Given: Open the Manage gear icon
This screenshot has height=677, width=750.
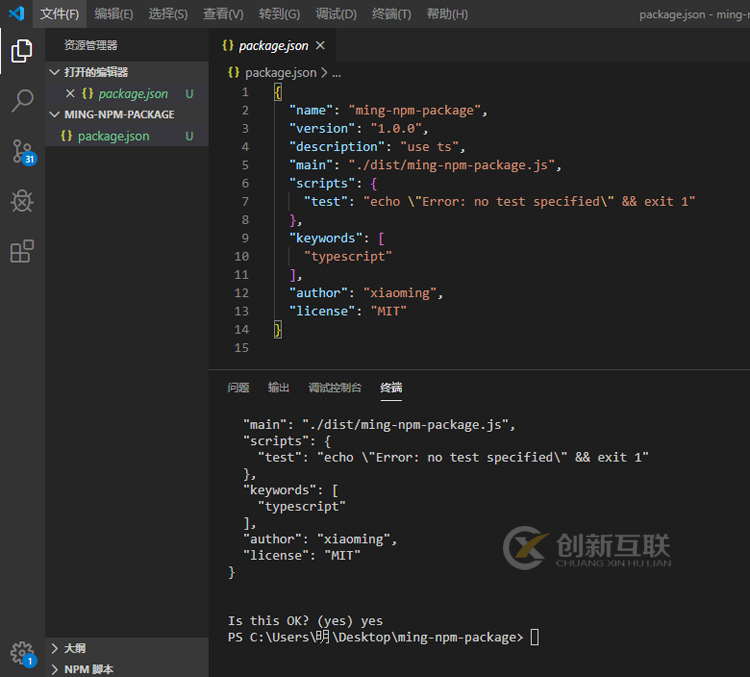Looking at the screenshot, I should [x=22, y=653].
